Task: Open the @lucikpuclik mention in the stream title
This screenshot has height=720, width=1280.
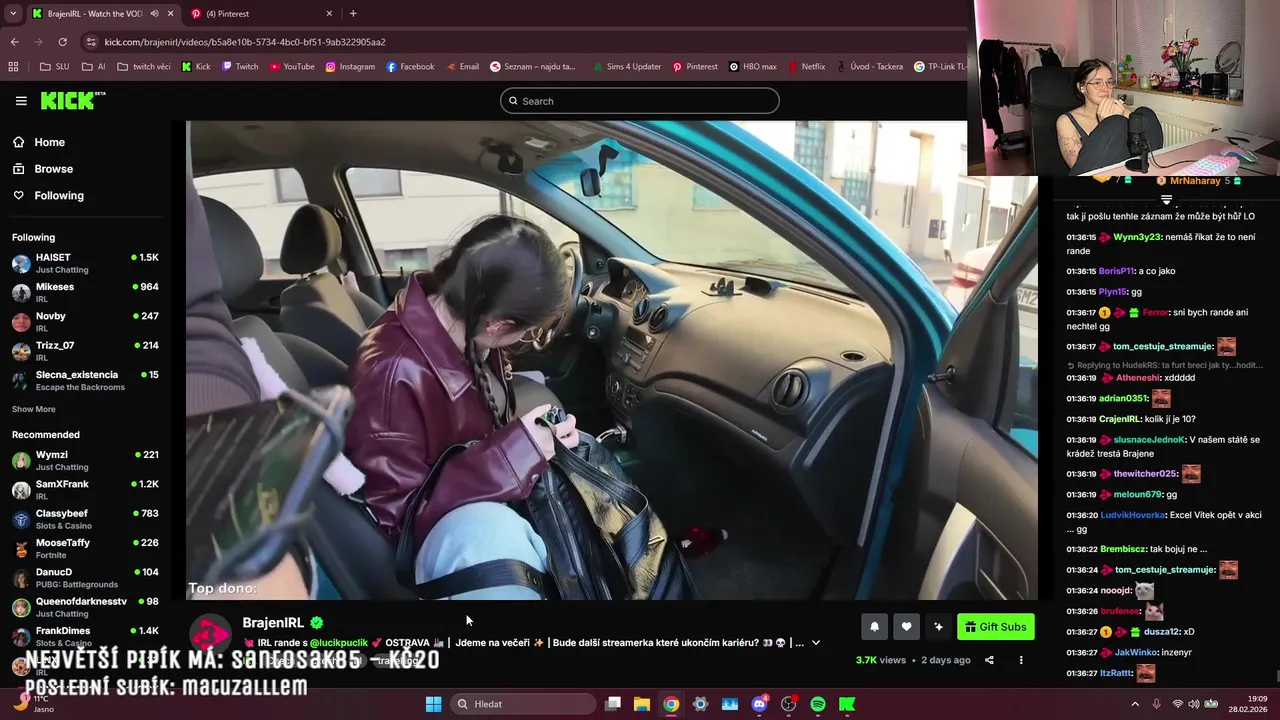Action: click(339, 643)
